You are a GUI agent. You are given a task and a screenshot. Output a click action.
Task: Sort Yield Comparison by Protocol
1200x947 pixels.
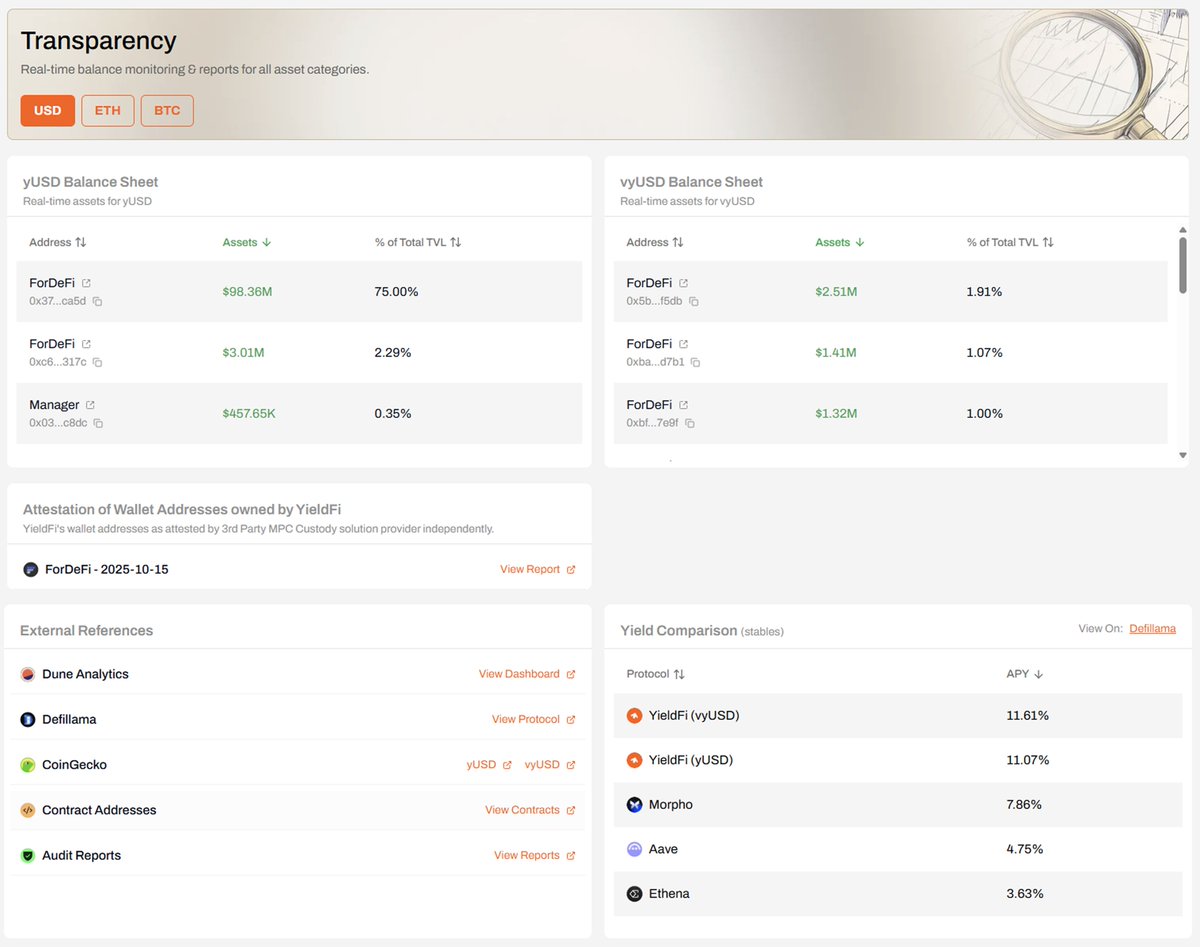[656, 674]
